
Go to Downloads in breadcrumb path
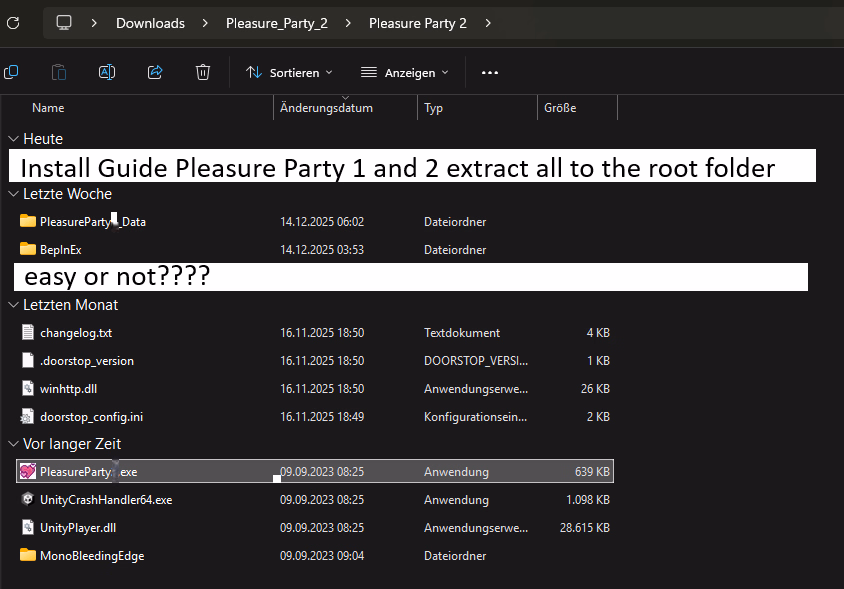tap(150, 22)
